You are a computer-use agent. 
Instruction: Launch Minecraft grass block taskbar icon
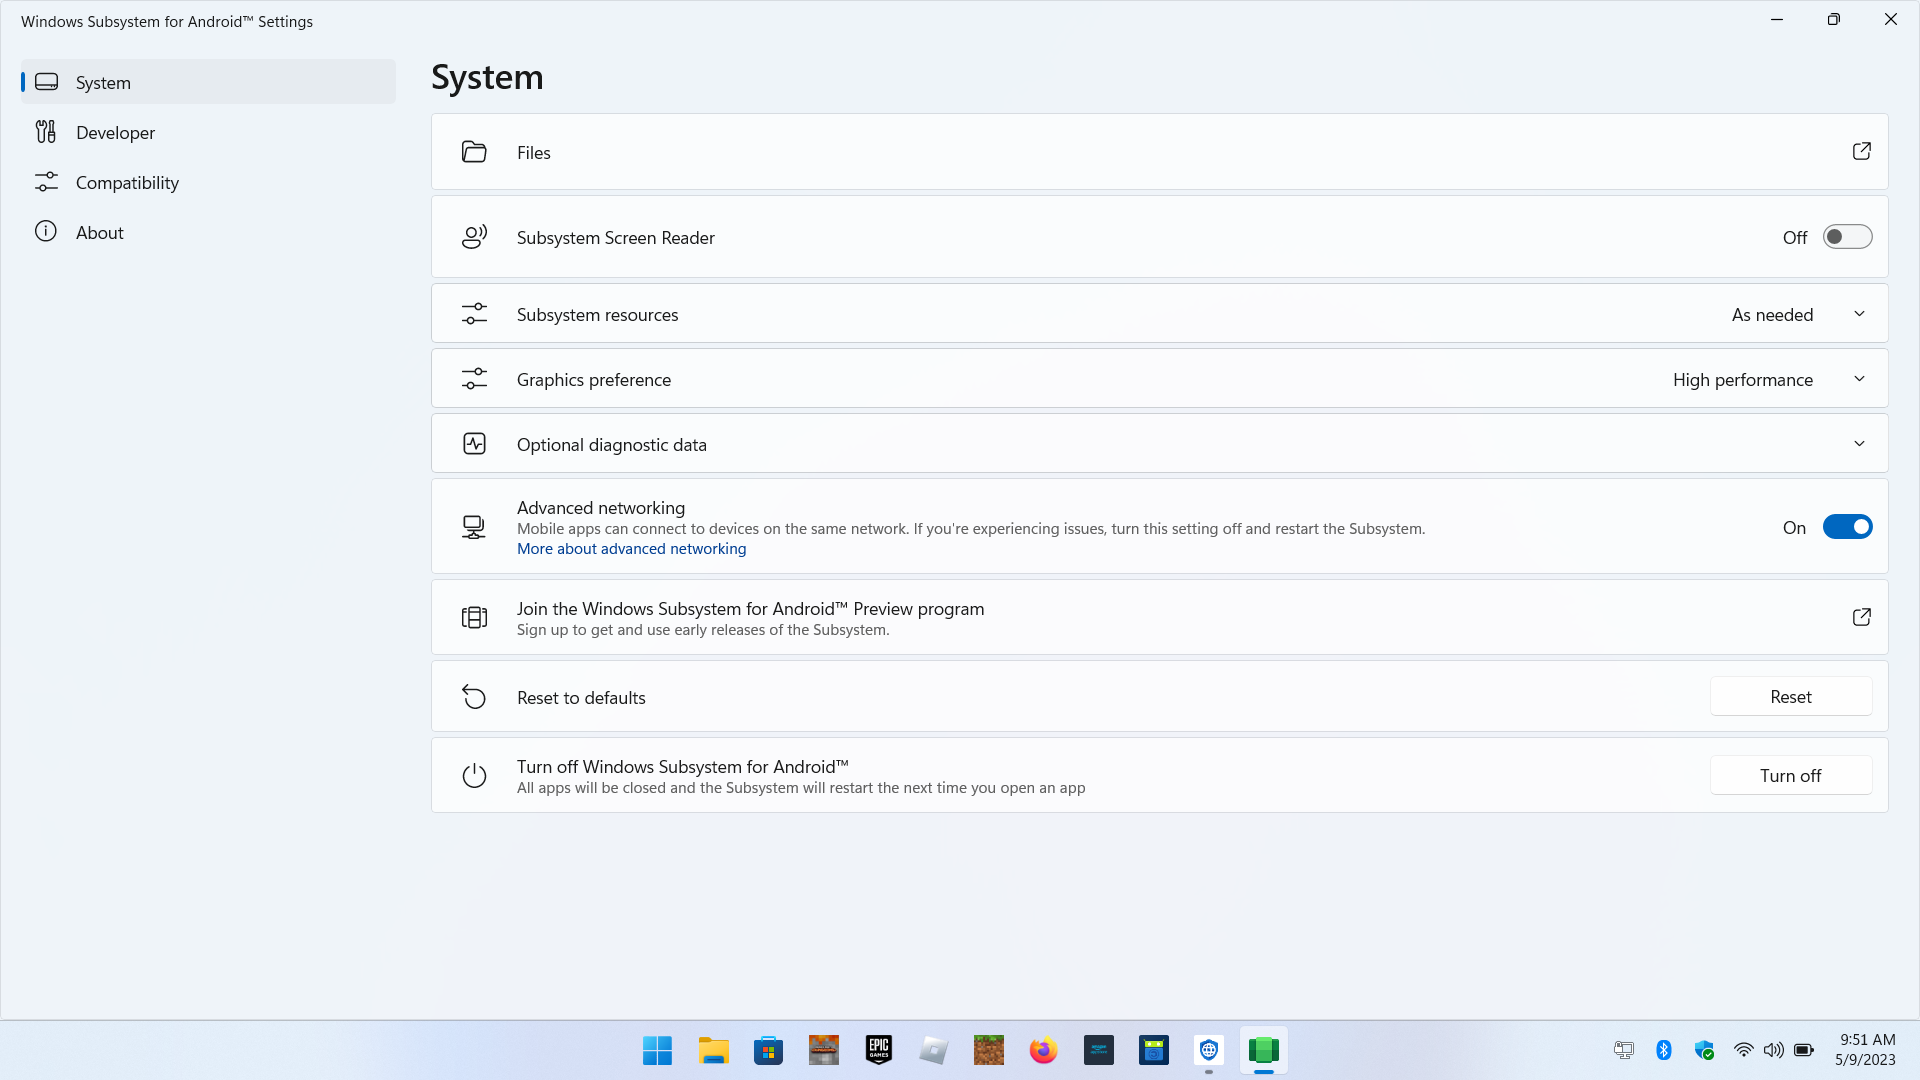[x=989, y=1050]
